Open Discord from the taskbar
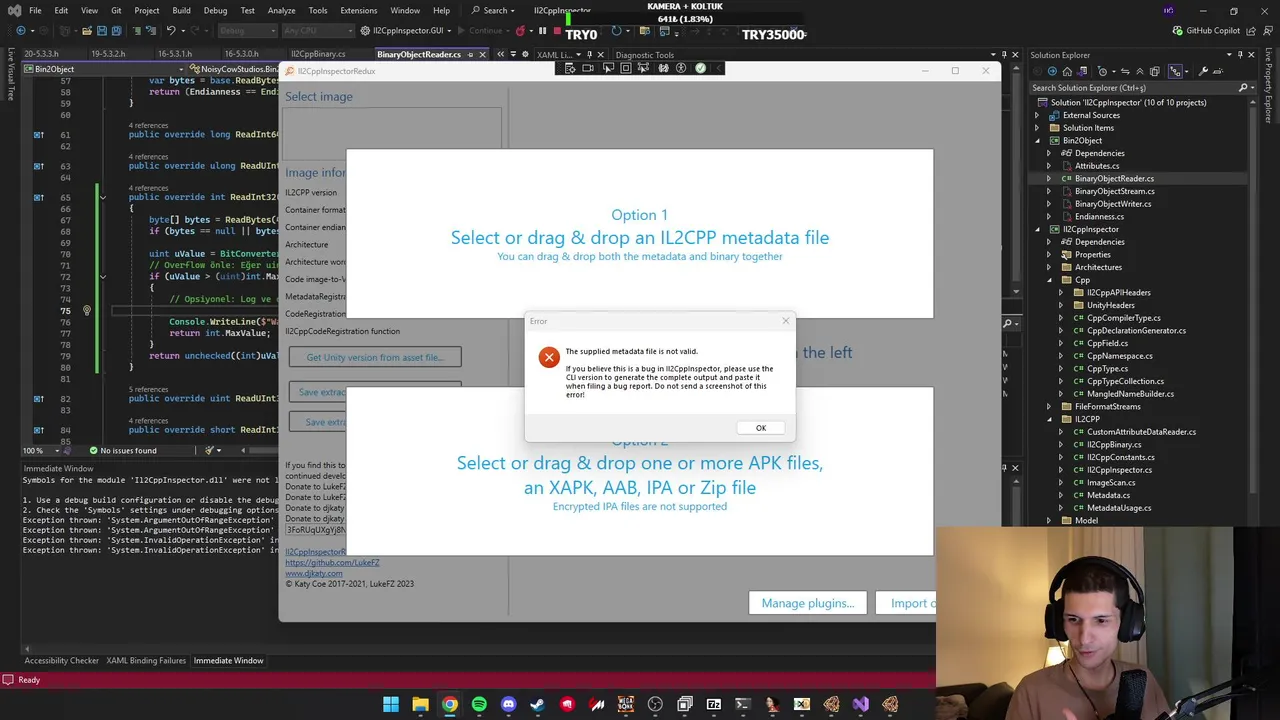Viewport: 1280px width, 720px height. [508, 704]
